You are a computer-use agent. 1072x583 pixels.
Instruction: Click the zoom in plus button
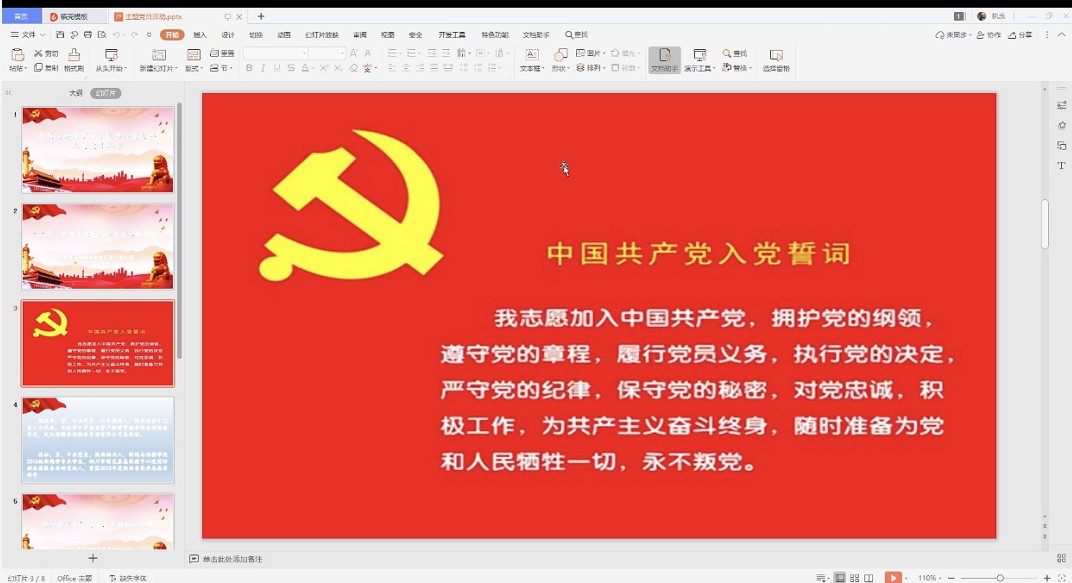pos(1047,578)
